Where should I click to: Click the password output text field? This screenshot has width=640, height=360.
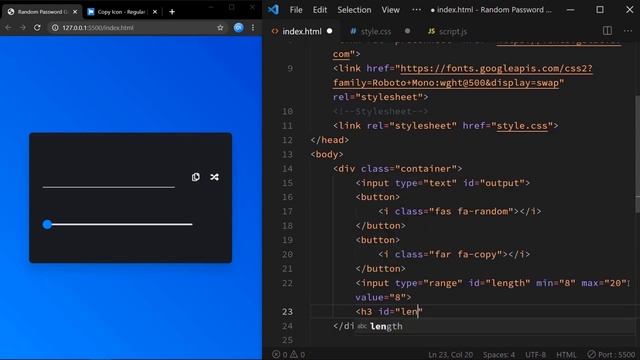point(109,178)
